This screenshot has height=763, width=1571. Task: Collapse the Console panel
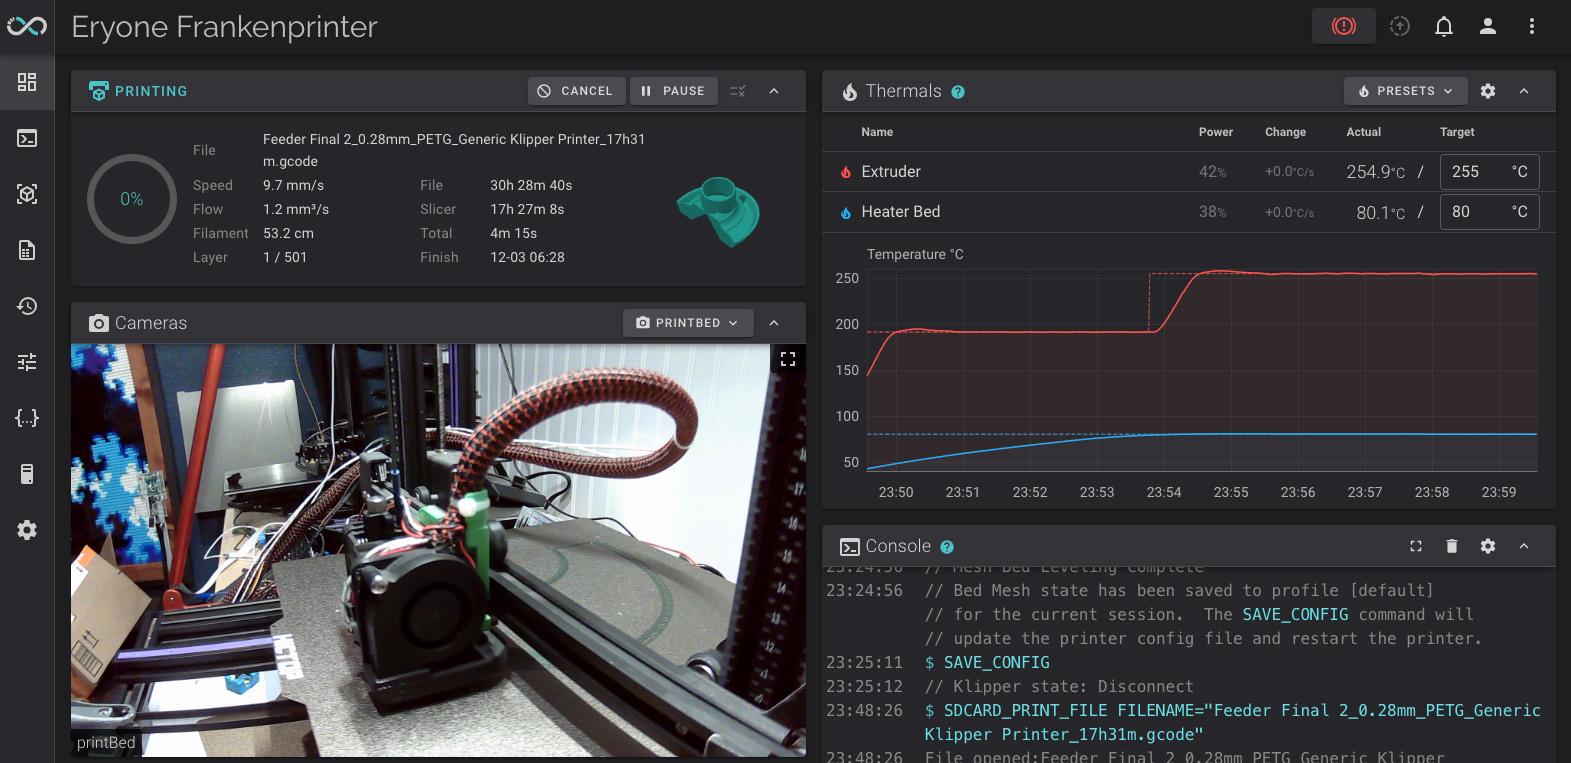(x=1523, y=546)
